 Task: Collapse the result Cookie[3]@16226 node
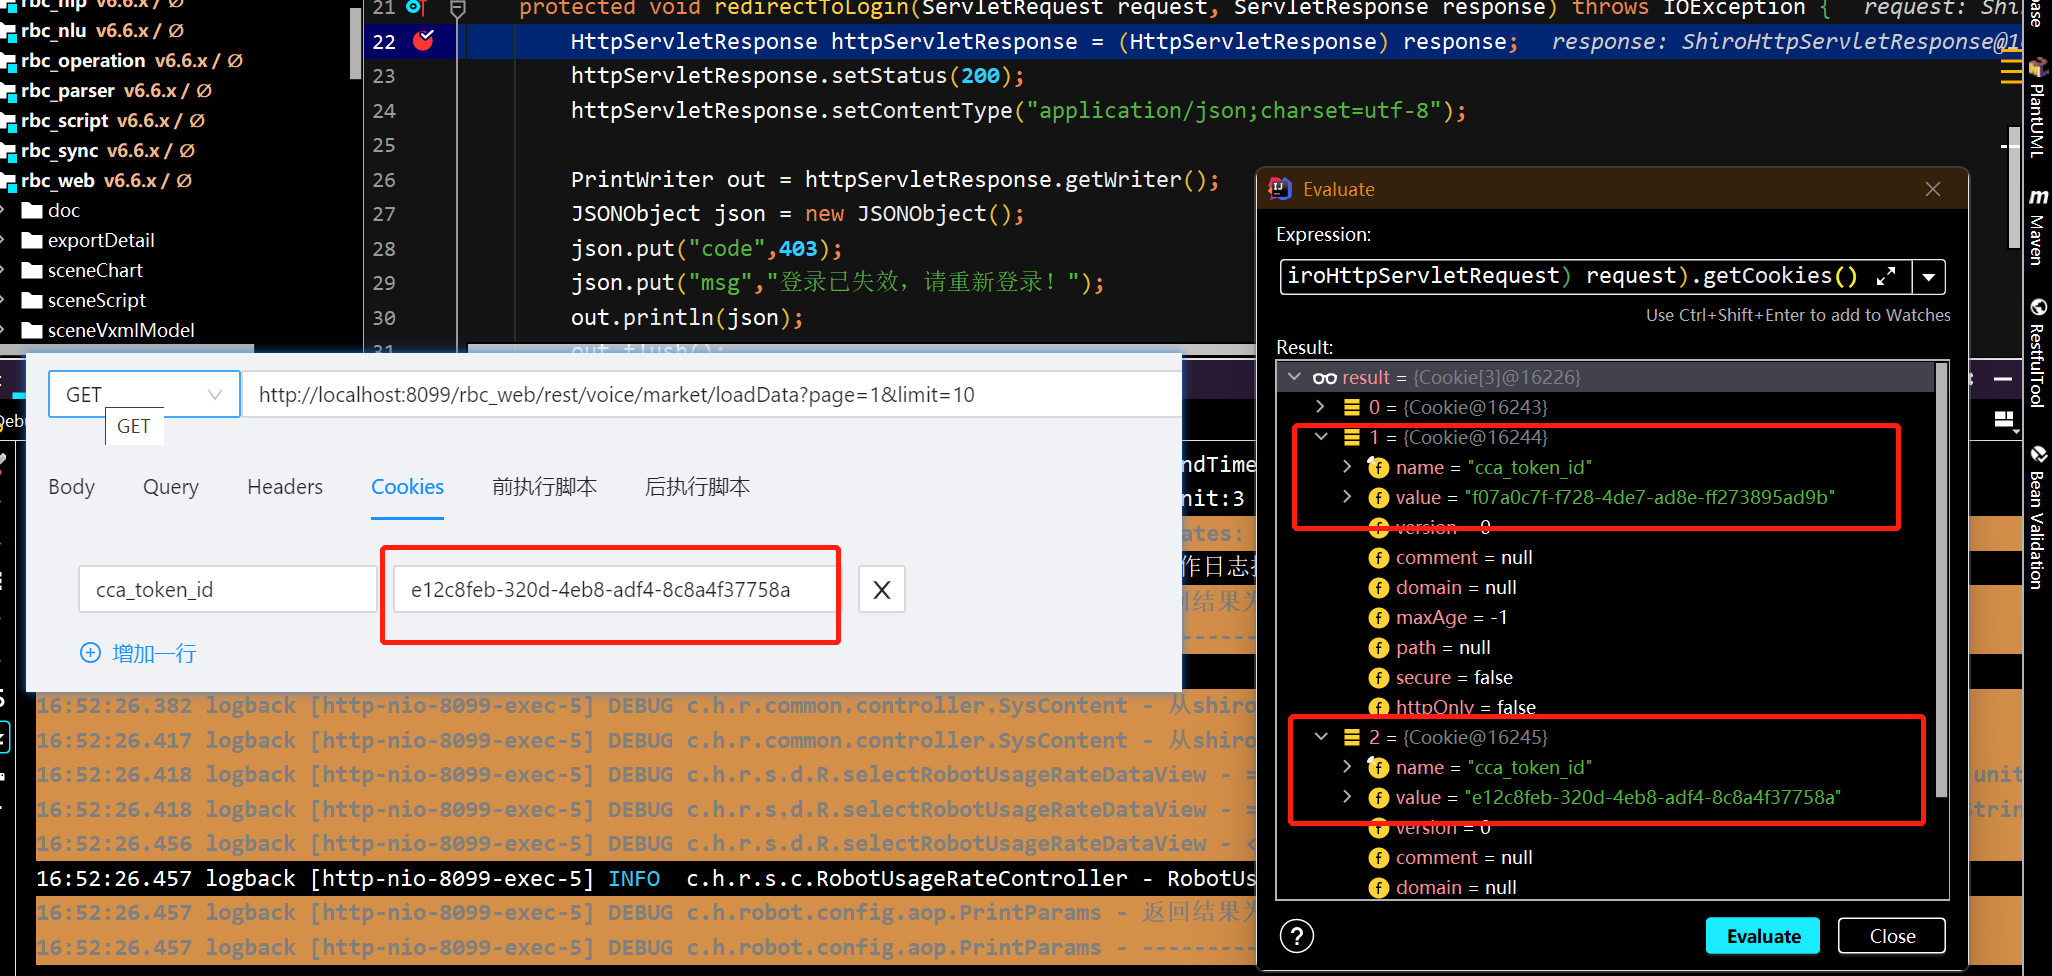(1294, 377)
